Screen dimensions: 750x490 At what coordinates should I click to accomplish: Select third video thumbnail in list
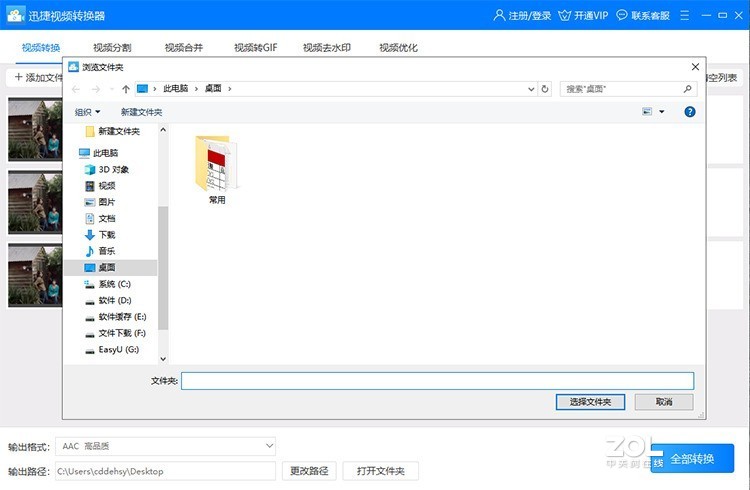[x=35, y=275]
